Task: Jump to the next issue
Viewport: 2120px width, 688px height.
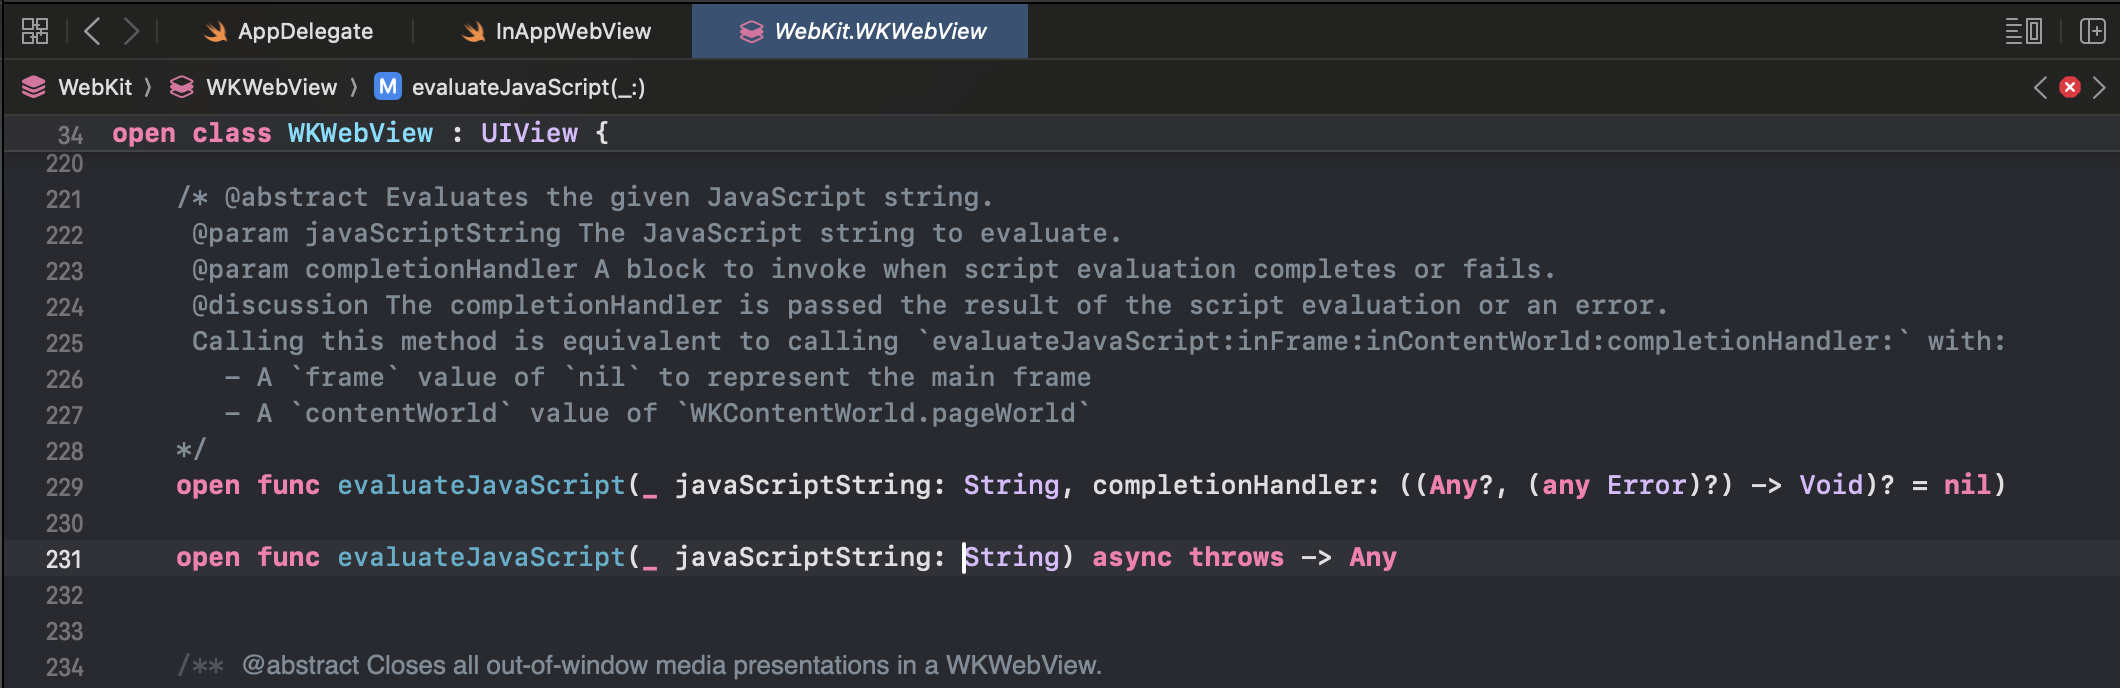Action: click(2099, 87)
